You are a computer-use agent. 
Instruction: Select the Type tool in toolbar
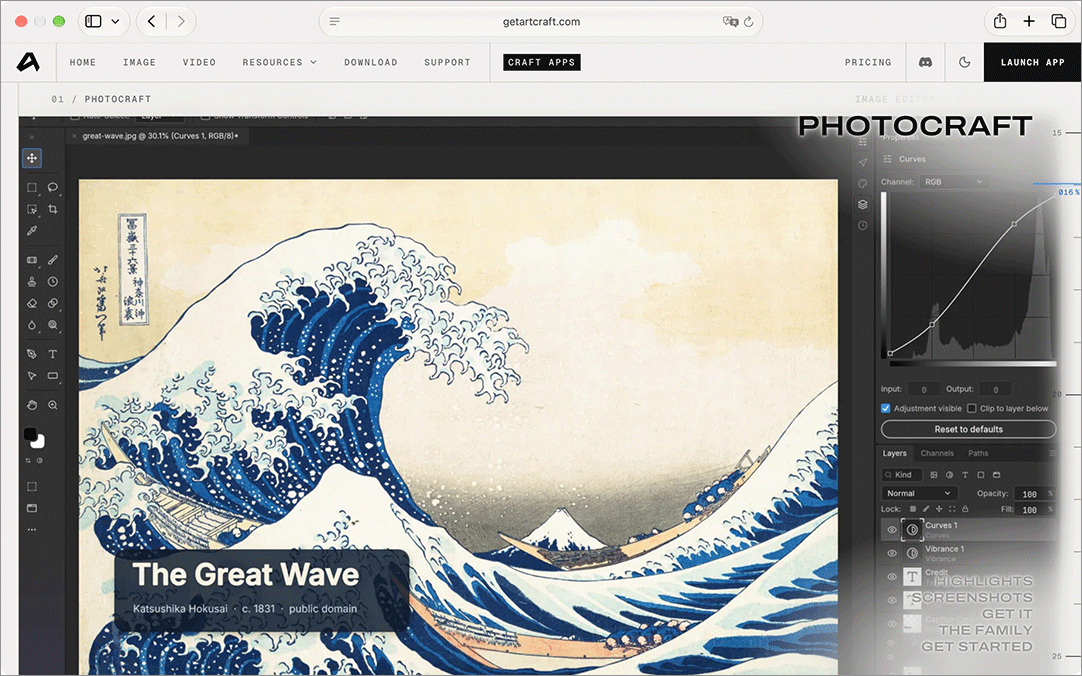(52, 354)
